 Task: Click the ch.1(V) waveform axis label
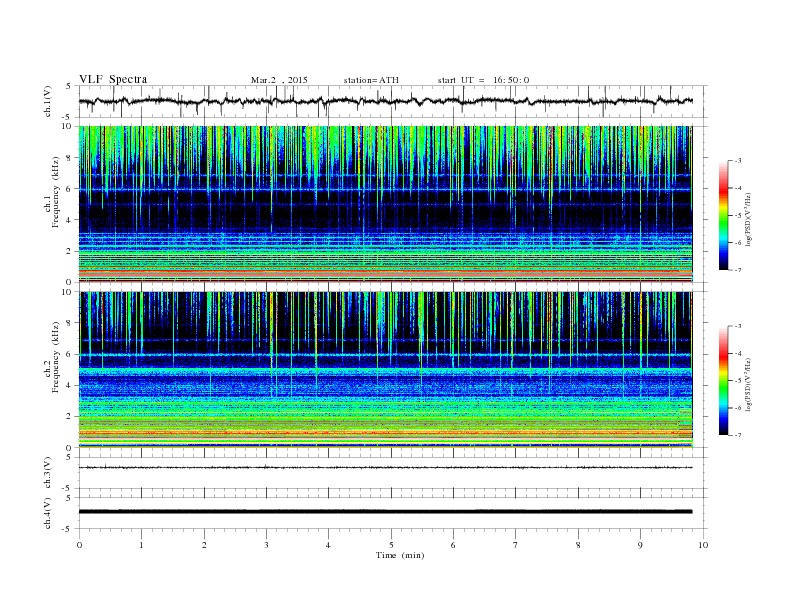click(48, 100)
